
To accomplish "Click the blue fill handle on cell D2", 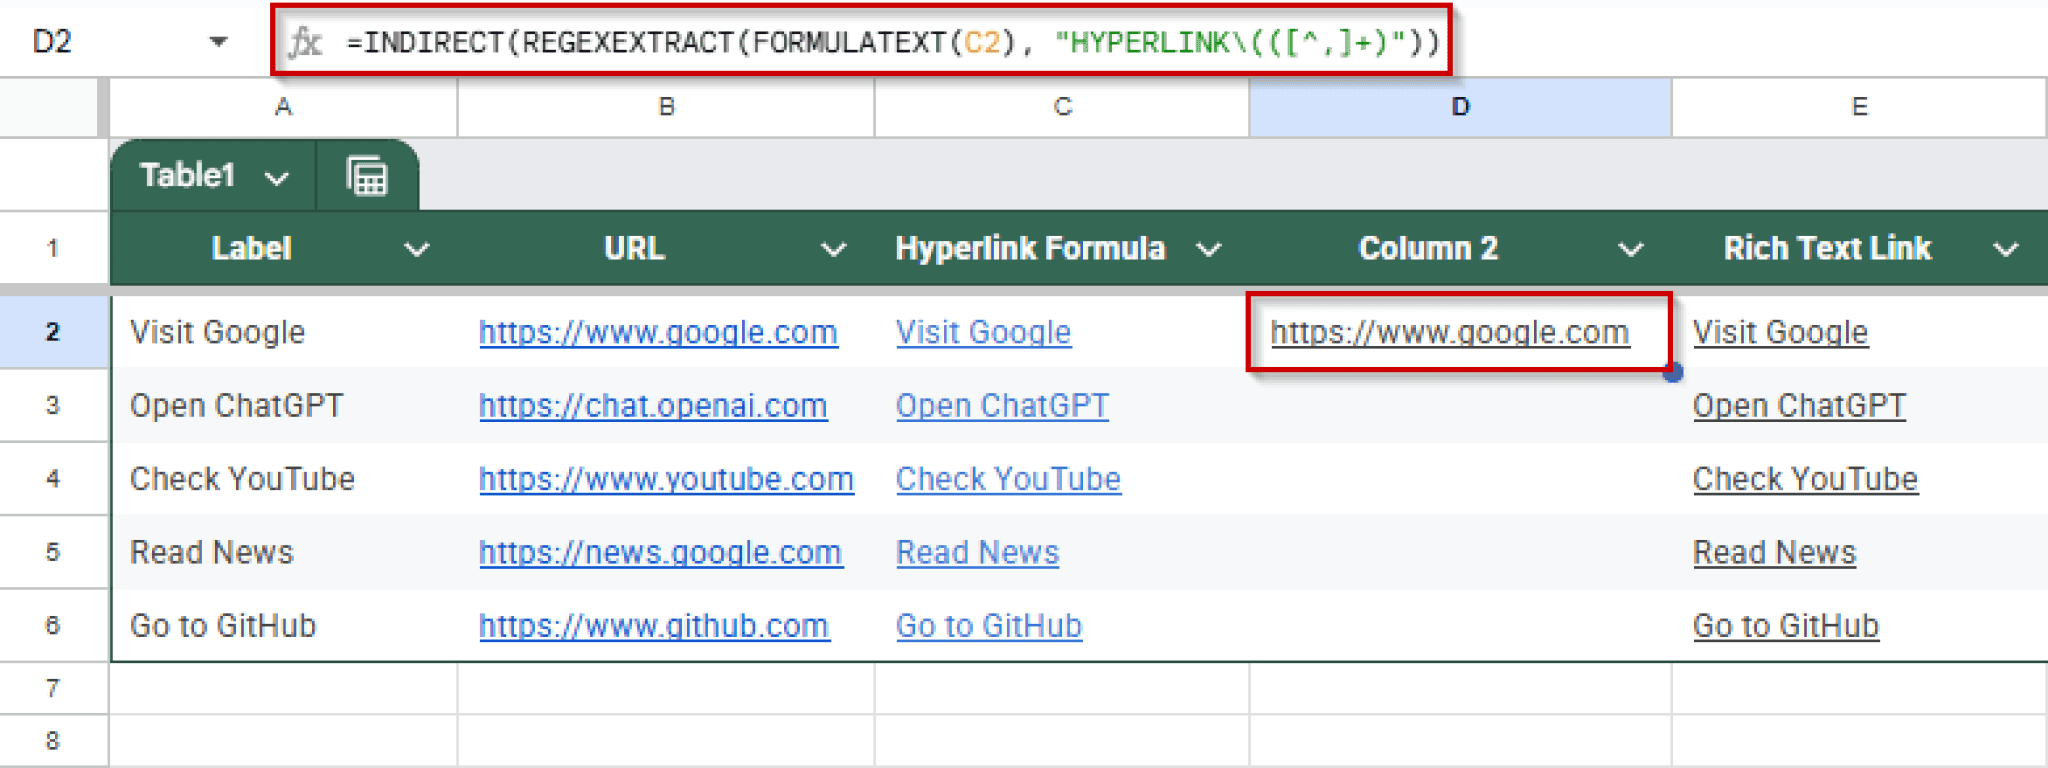I will (x=1672, y=373).
